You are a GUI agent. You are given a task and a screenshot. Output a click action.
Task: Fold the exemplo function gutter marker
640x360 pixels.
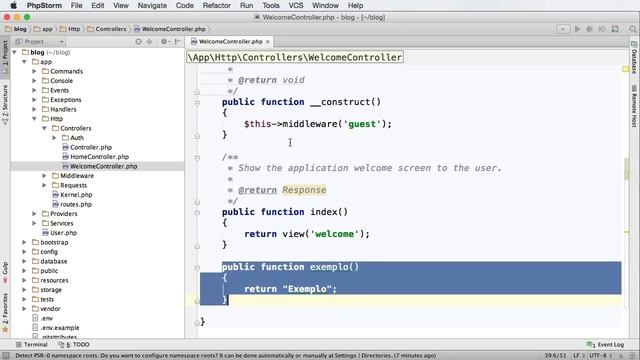click(x=197, y=268)
